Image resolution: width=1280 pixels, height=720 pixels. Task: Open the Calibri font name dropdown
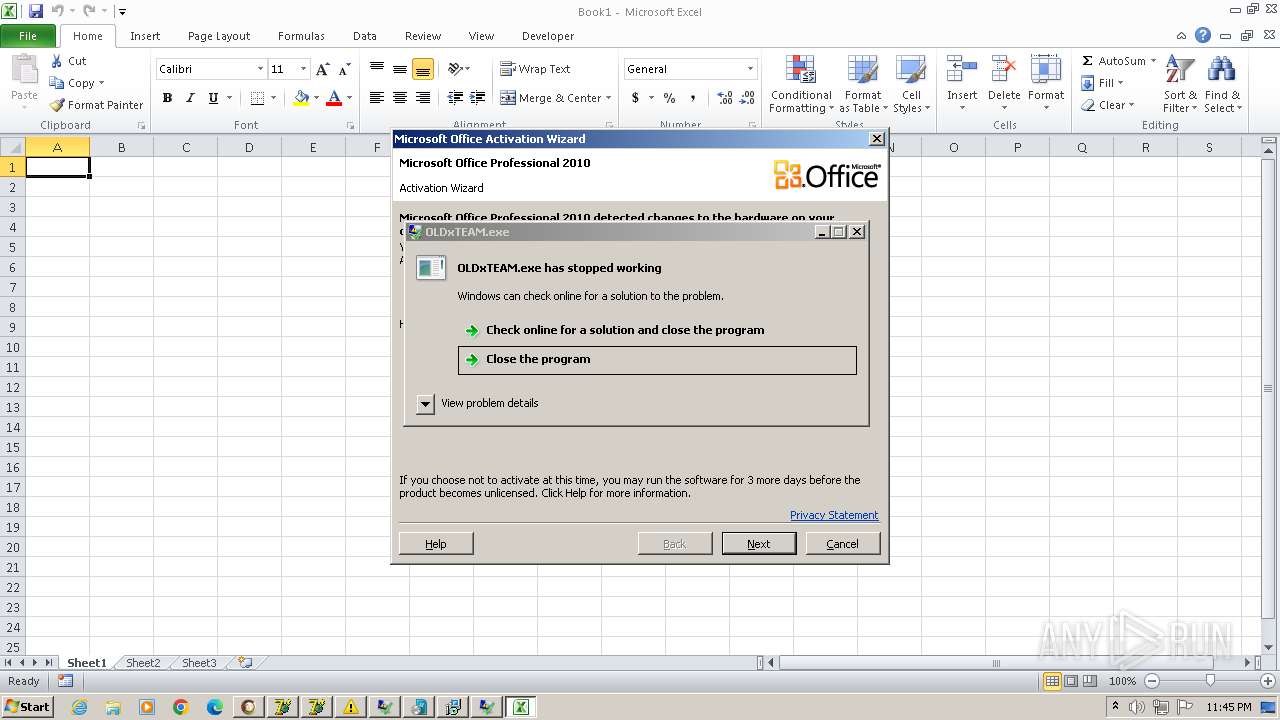click(x=260, y=69)
